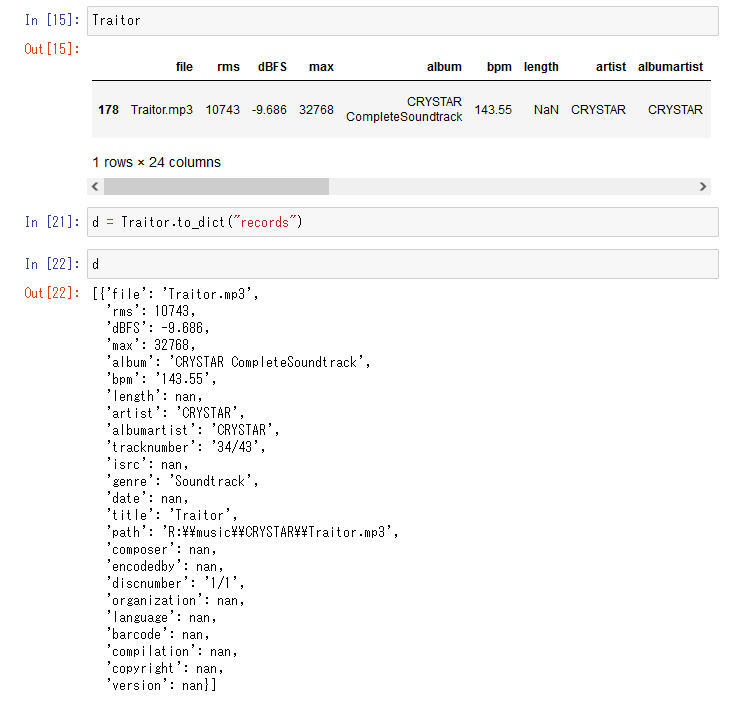Click the Traitor.mp3 table cell
737x701 pixels.
[162, 110]
